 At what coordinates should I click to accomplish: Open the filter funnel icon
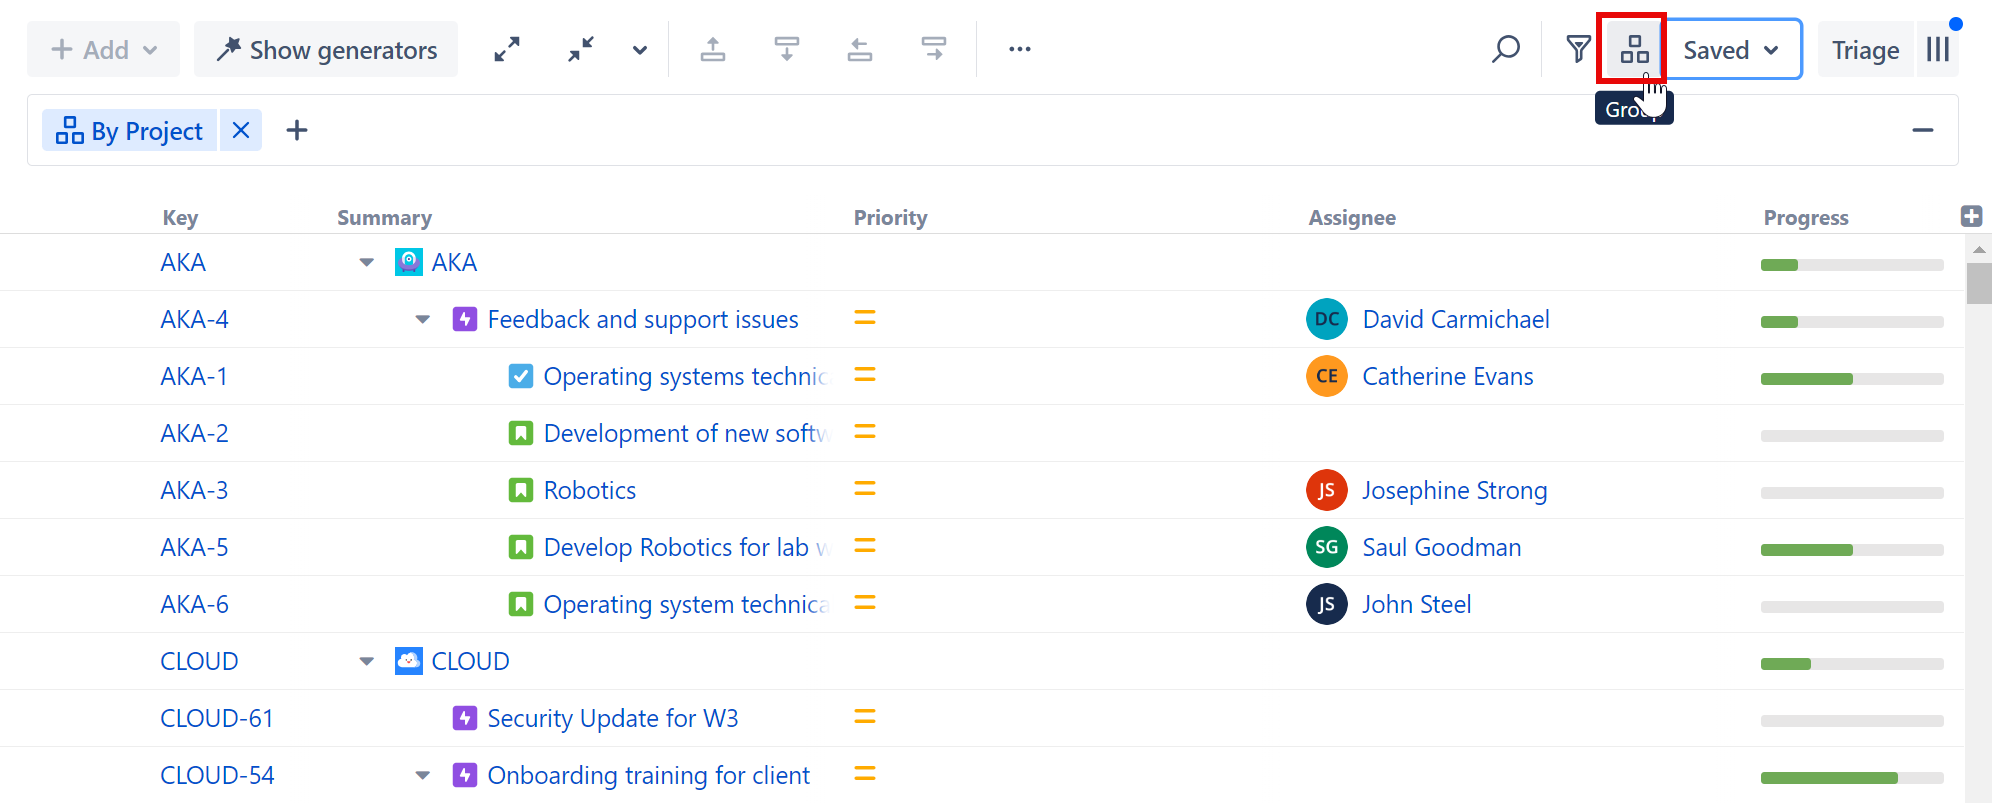(x=1578, y=49)
